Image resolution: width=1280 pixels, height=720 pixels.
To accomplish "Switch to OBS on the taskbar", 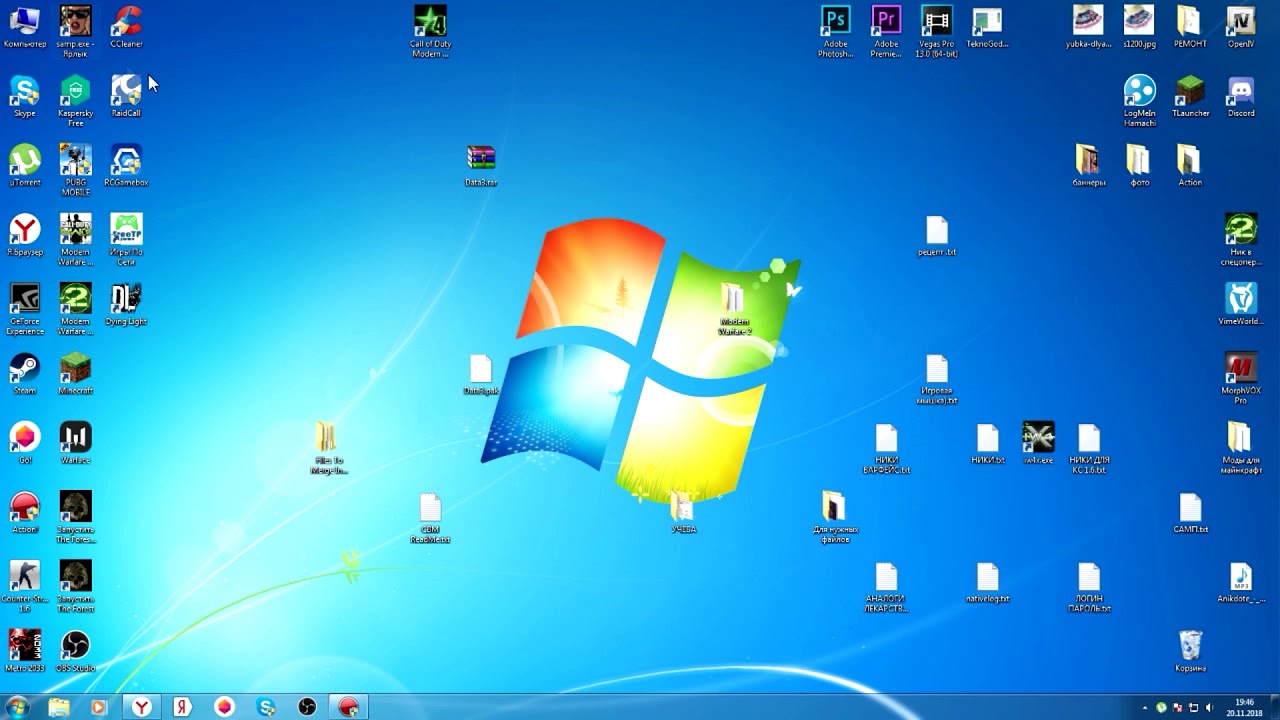I will coord(307,707).
